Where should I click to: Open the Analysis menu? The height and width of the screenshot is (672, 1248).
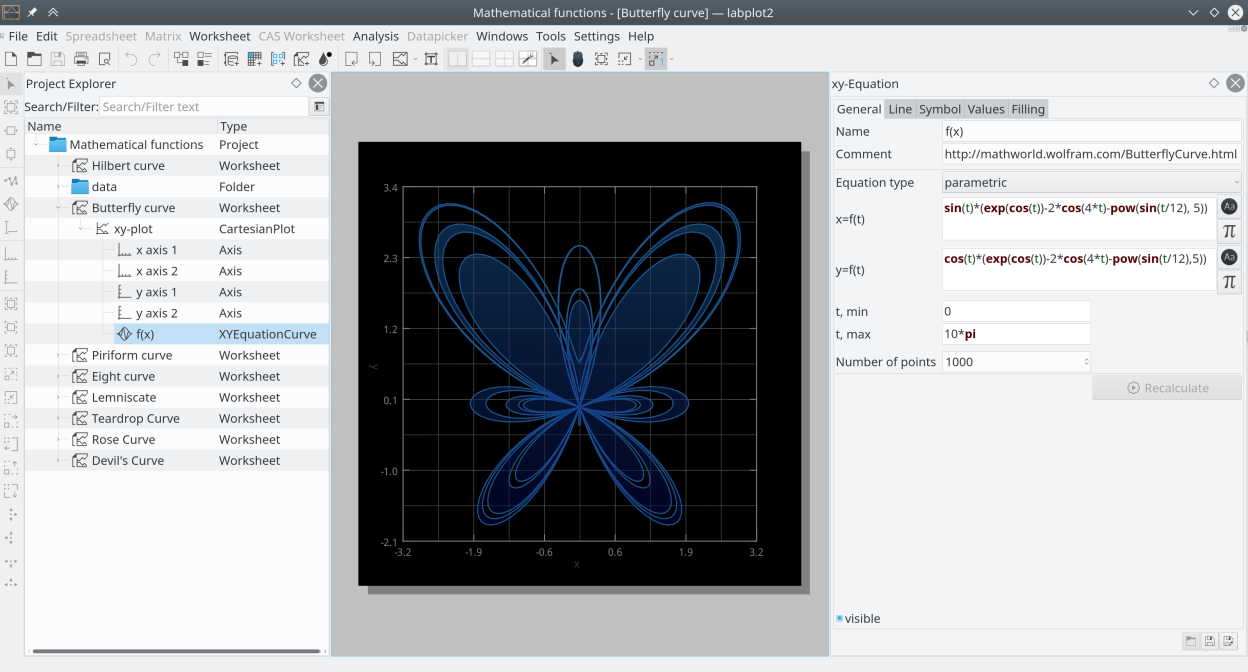[375, 36]
